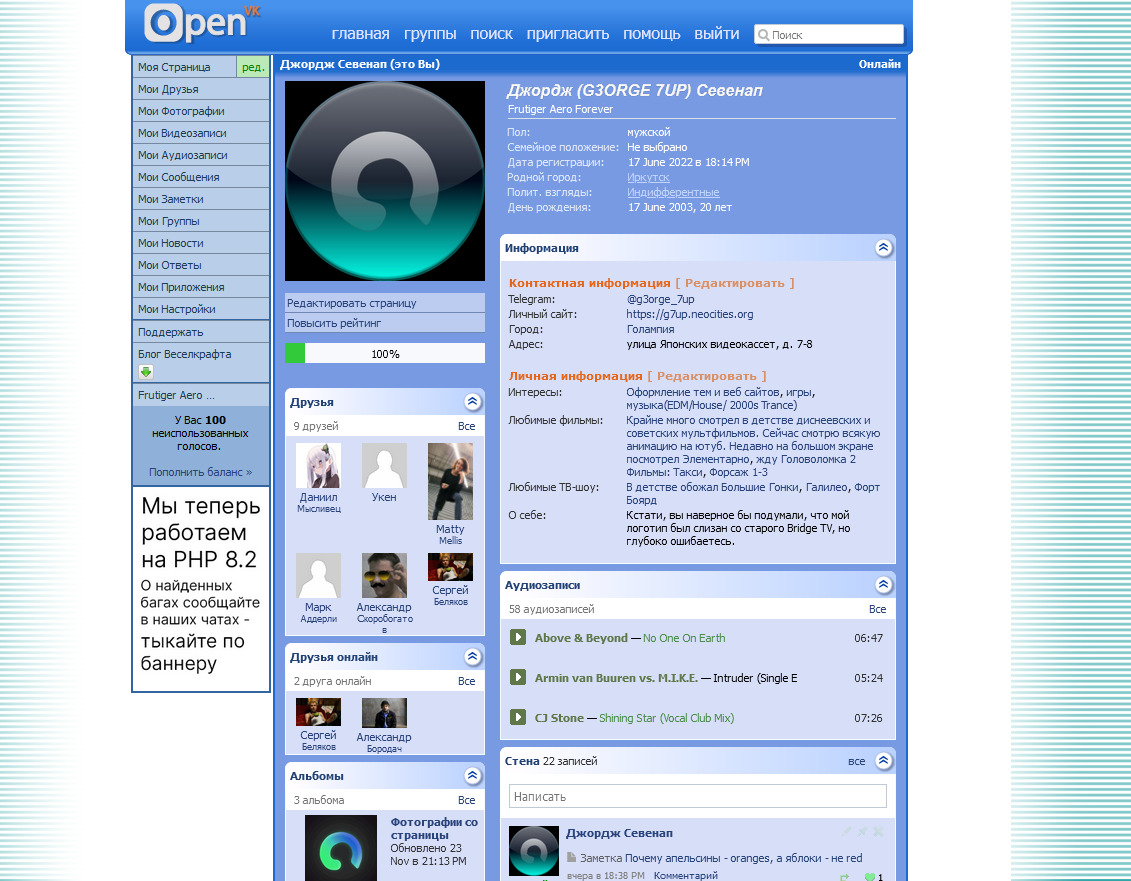Open the @g3orge_7up Telegram link
This screenshot has height=881, width=1131.
tap(661, 299)
